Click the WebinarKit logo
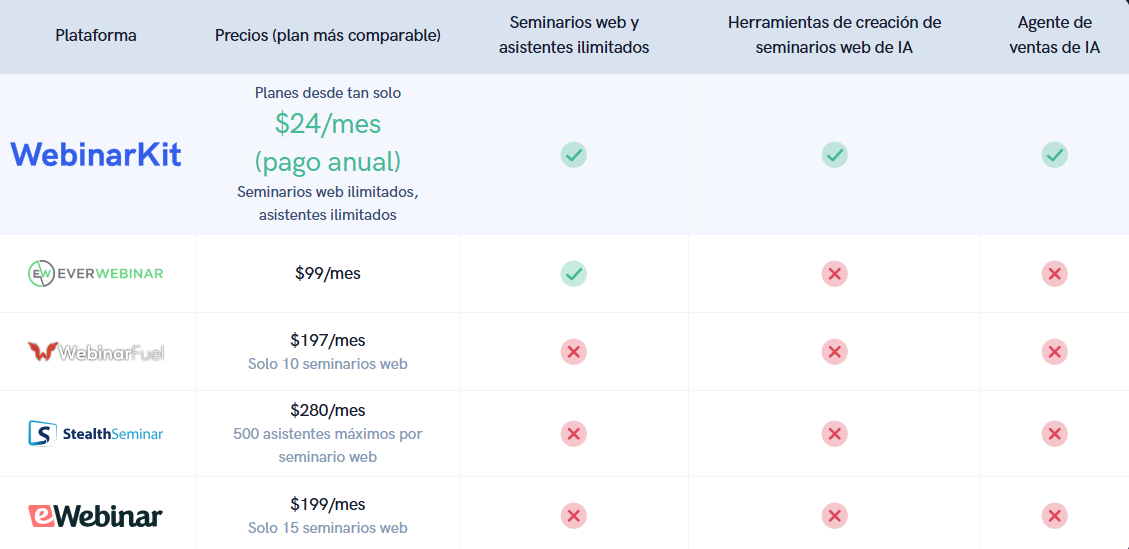Screen dimensions: 1129x549 coord(96,154)
